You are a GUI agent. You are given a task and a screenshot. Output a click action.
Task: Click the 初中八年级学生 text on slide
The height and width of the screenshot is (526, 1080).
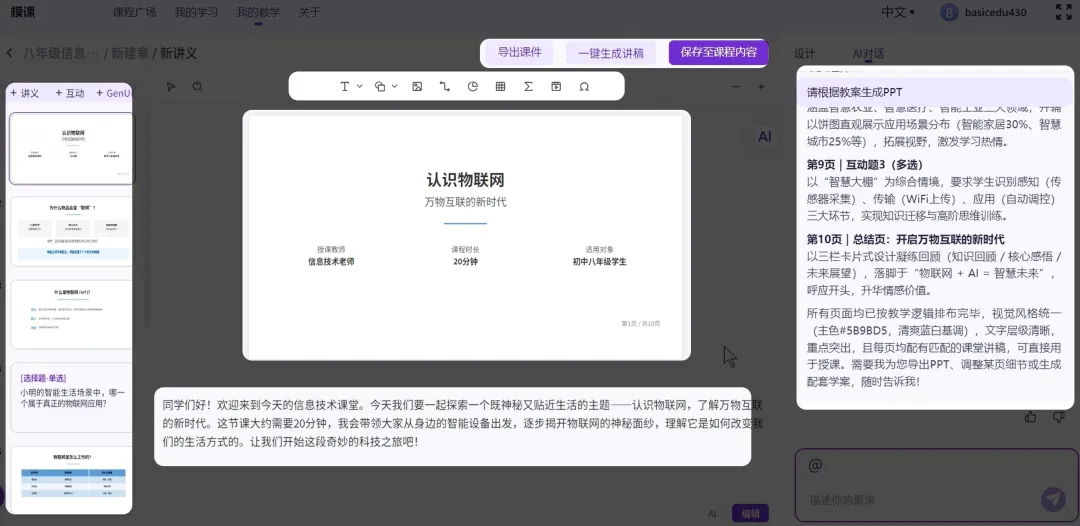tap(599, 262)
